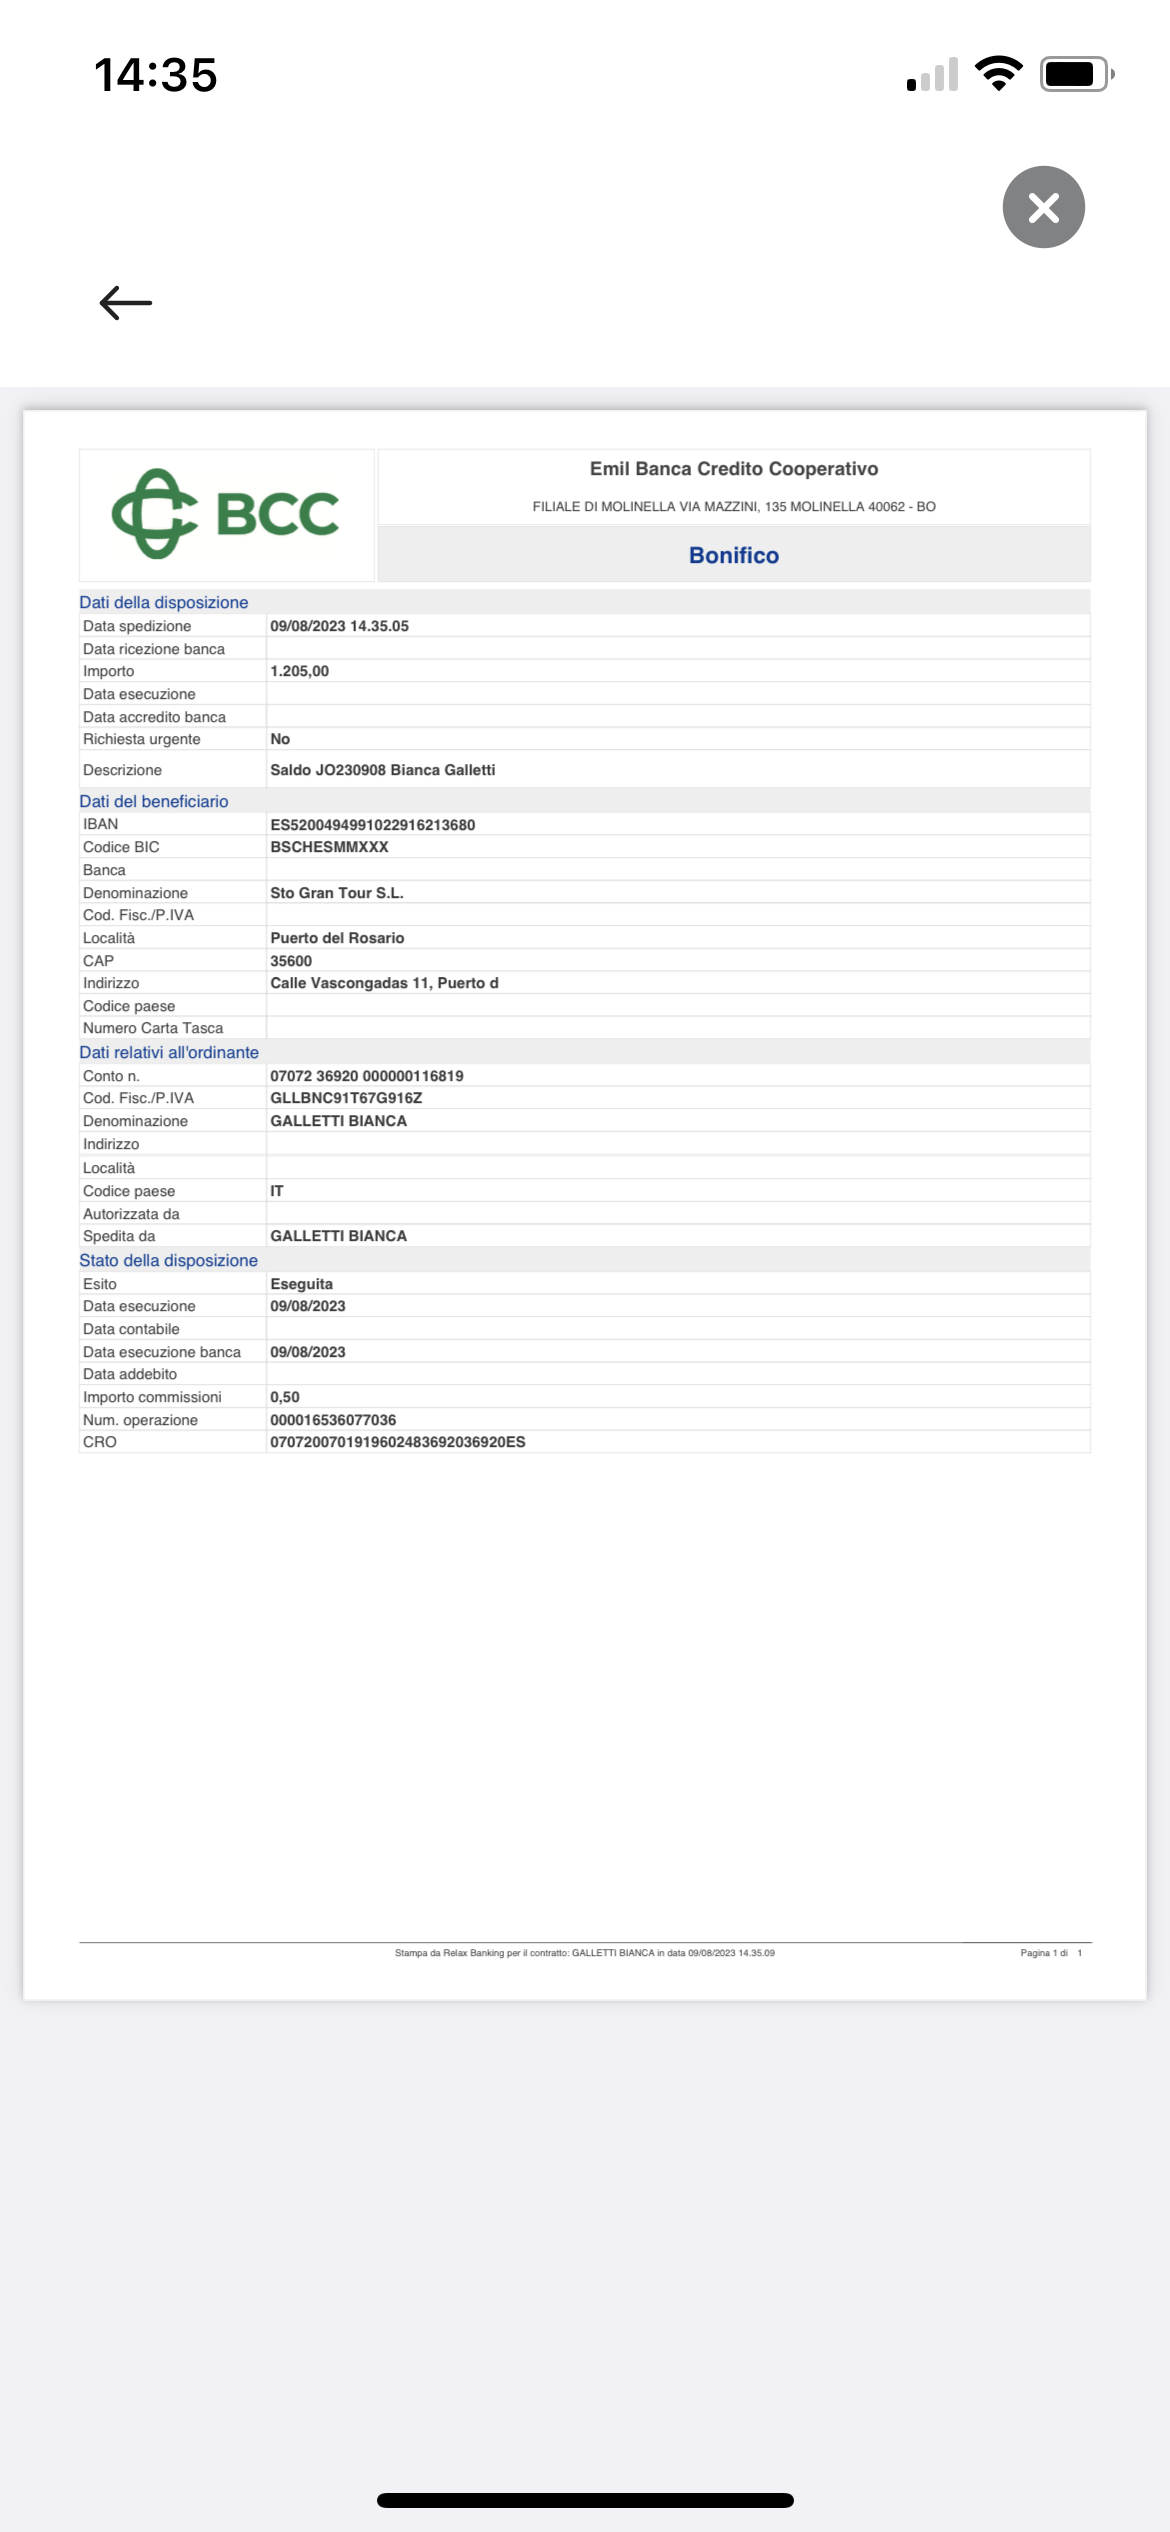Tap the 14:35 clock in status bar

coord(155,75)
